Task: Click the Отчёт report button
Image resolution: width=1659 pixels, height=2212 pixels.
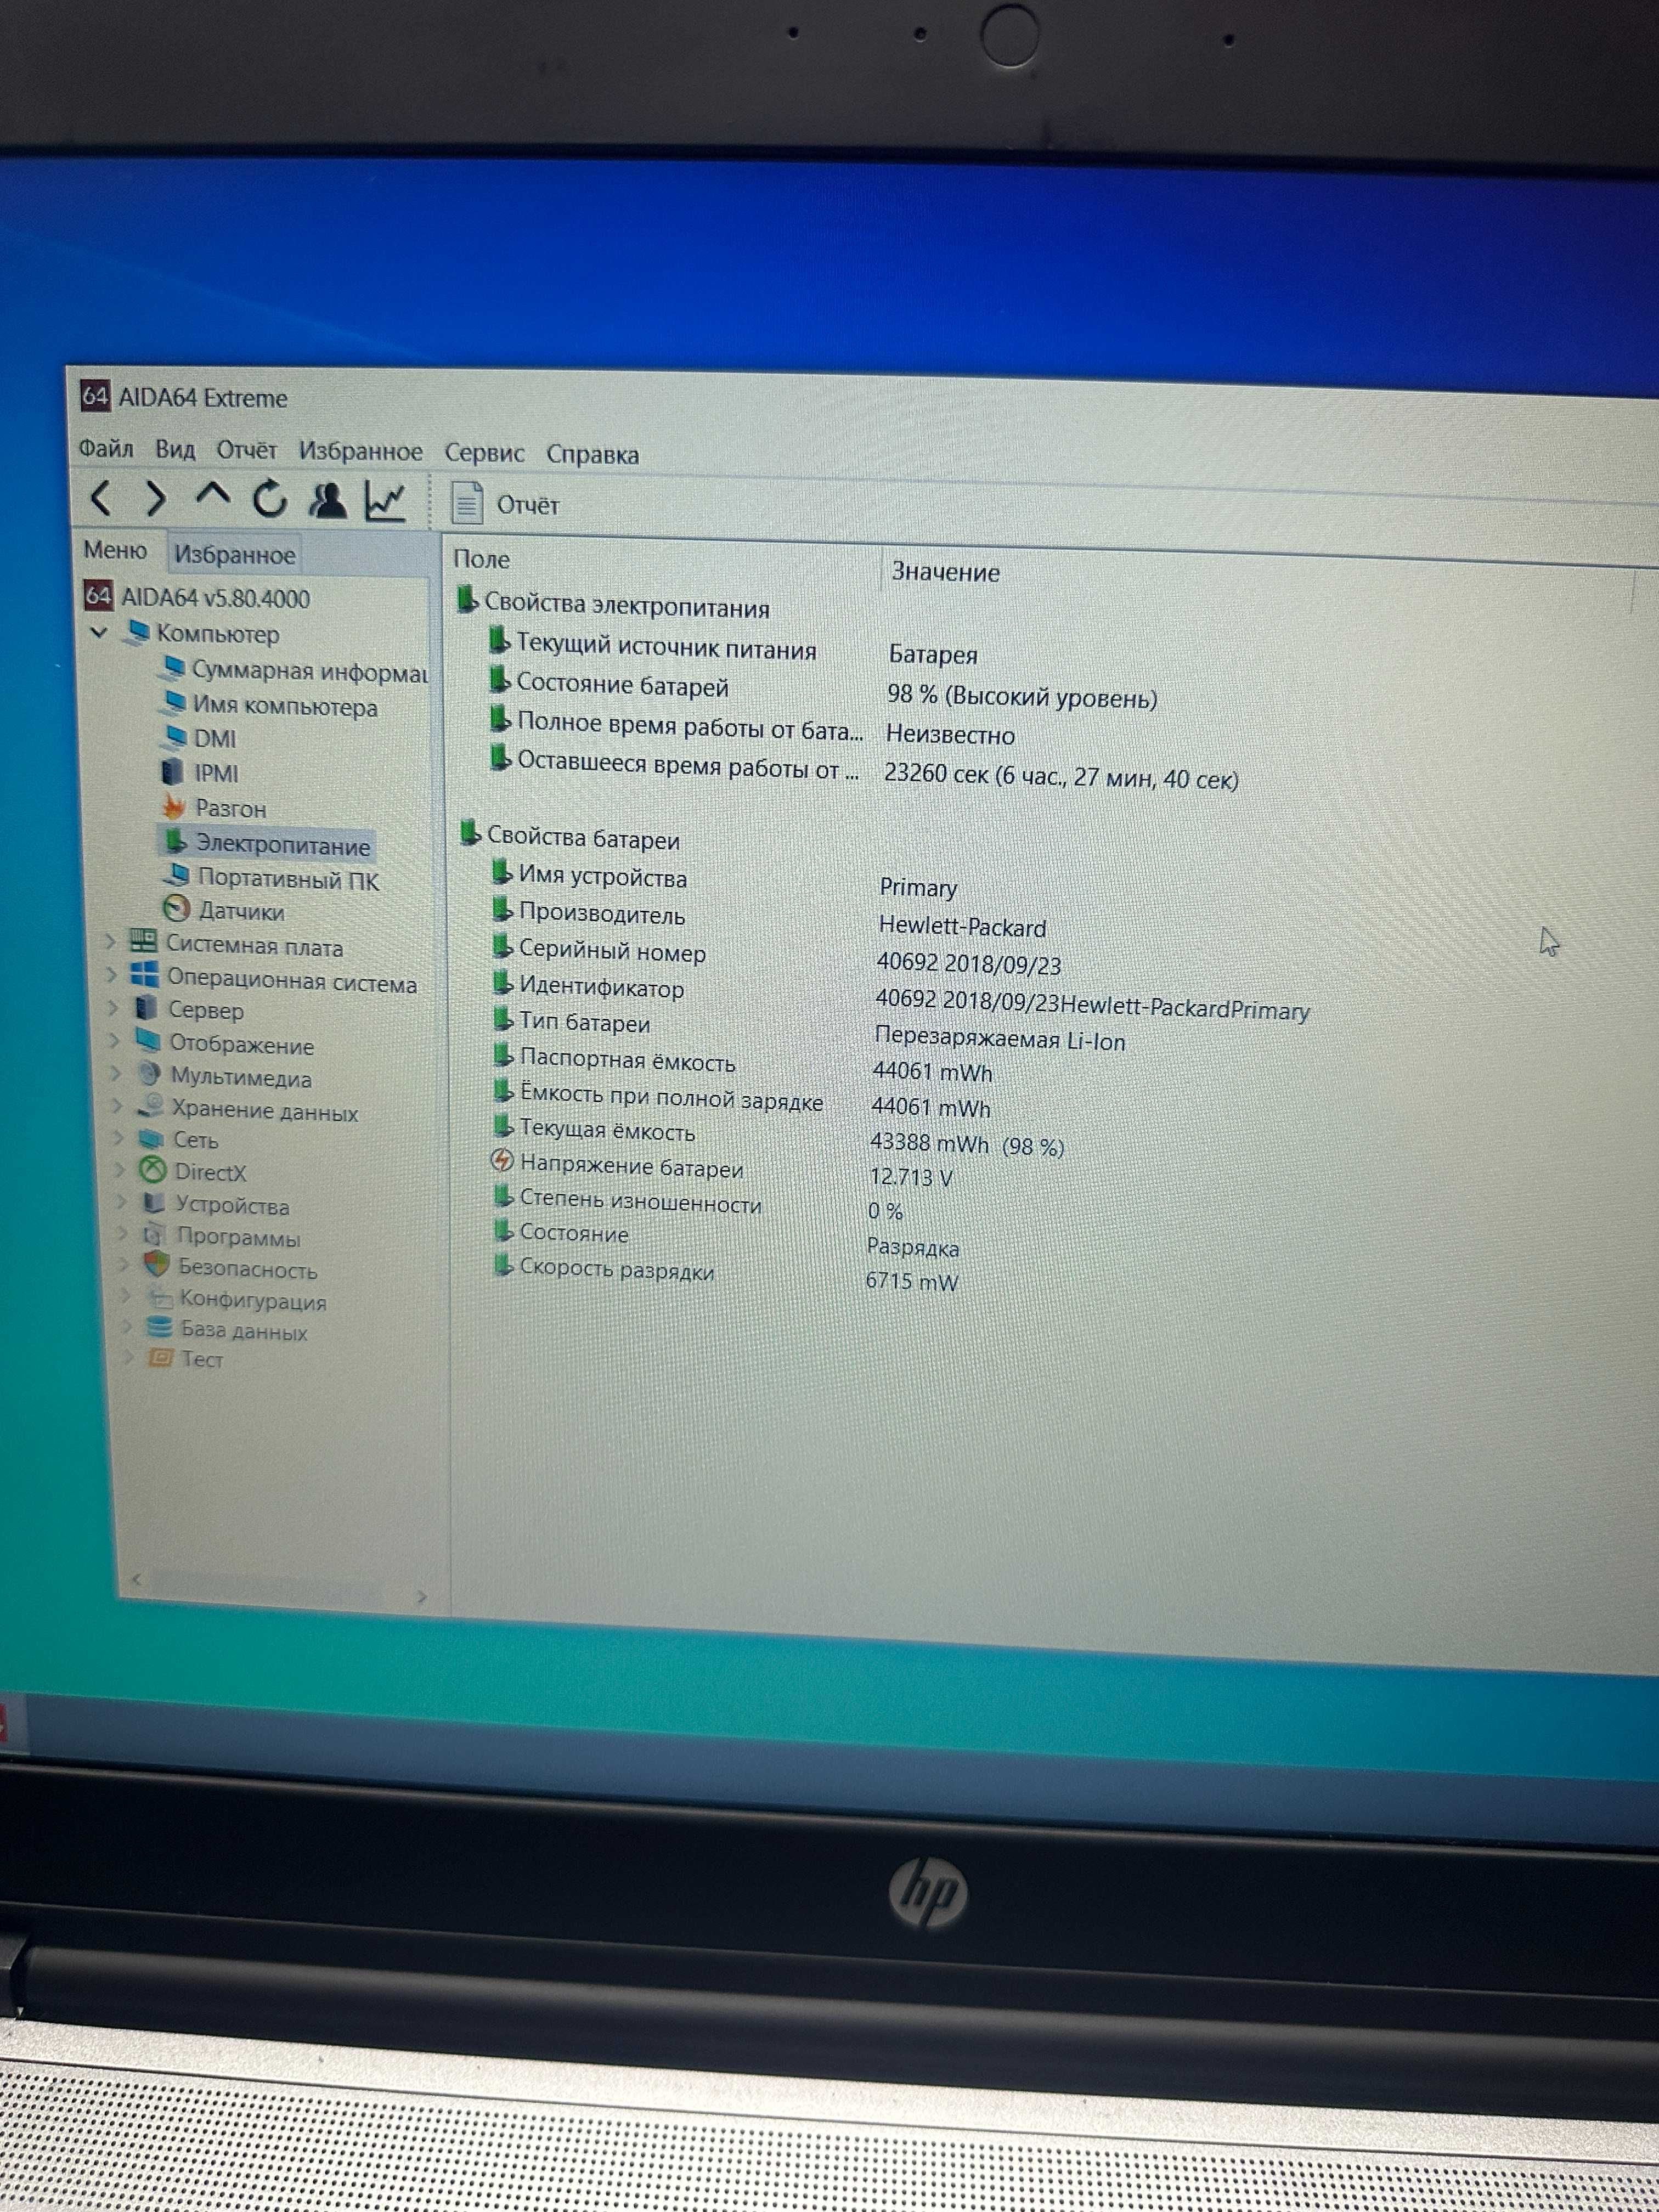Action: click(x=505, y=504)
